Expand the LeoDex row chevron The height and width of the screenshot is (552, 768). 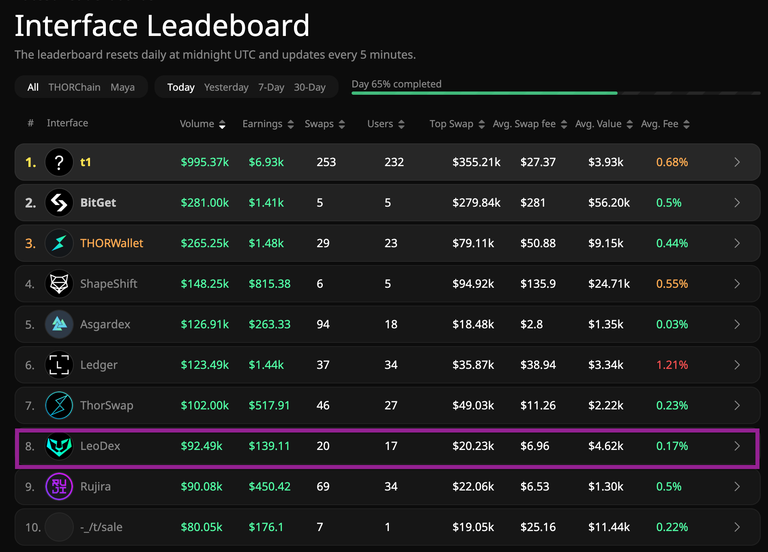pos(737,446)
